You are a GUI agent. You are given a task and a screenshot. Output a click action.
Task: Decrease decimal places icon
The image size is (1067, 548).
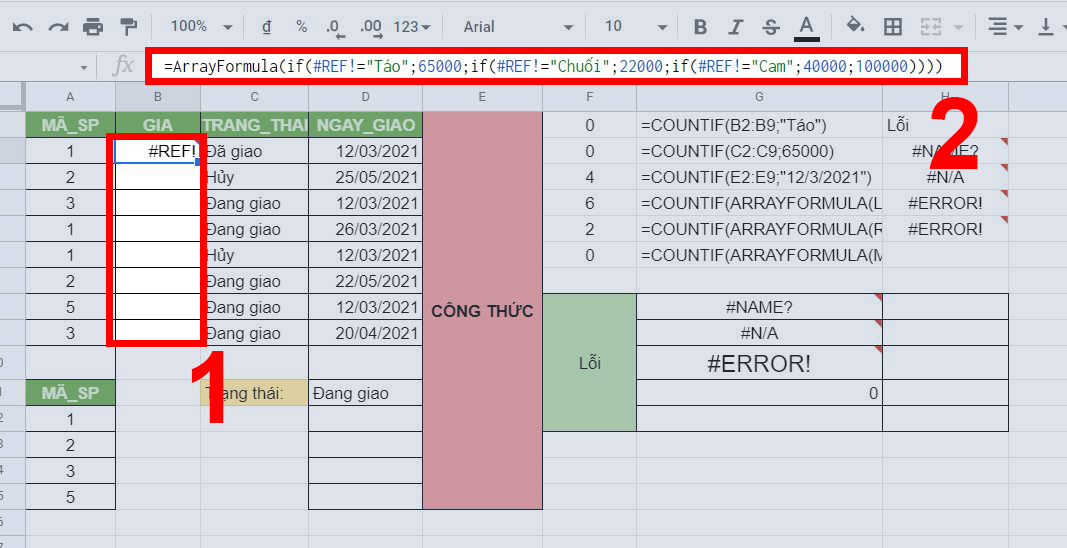[335, 27]
